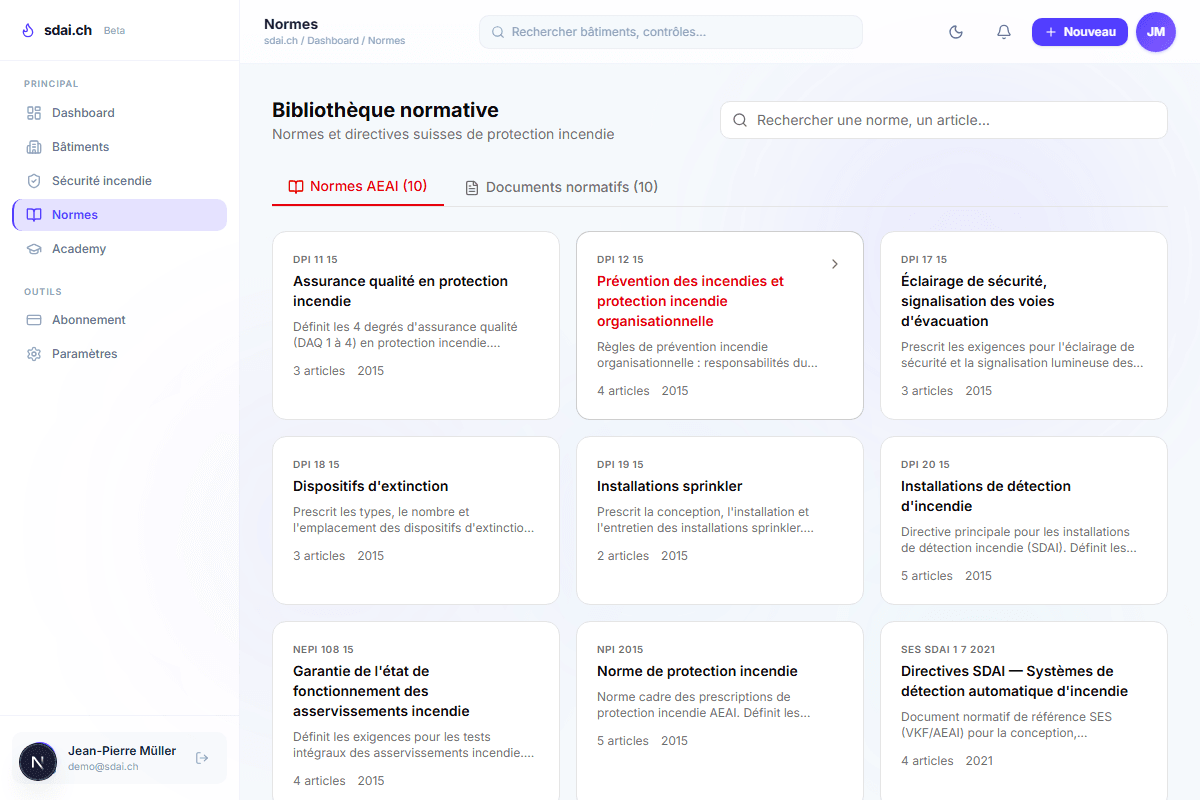
Task: Expand the DPI 12 15 card chevron
Action: click(835, 263)
